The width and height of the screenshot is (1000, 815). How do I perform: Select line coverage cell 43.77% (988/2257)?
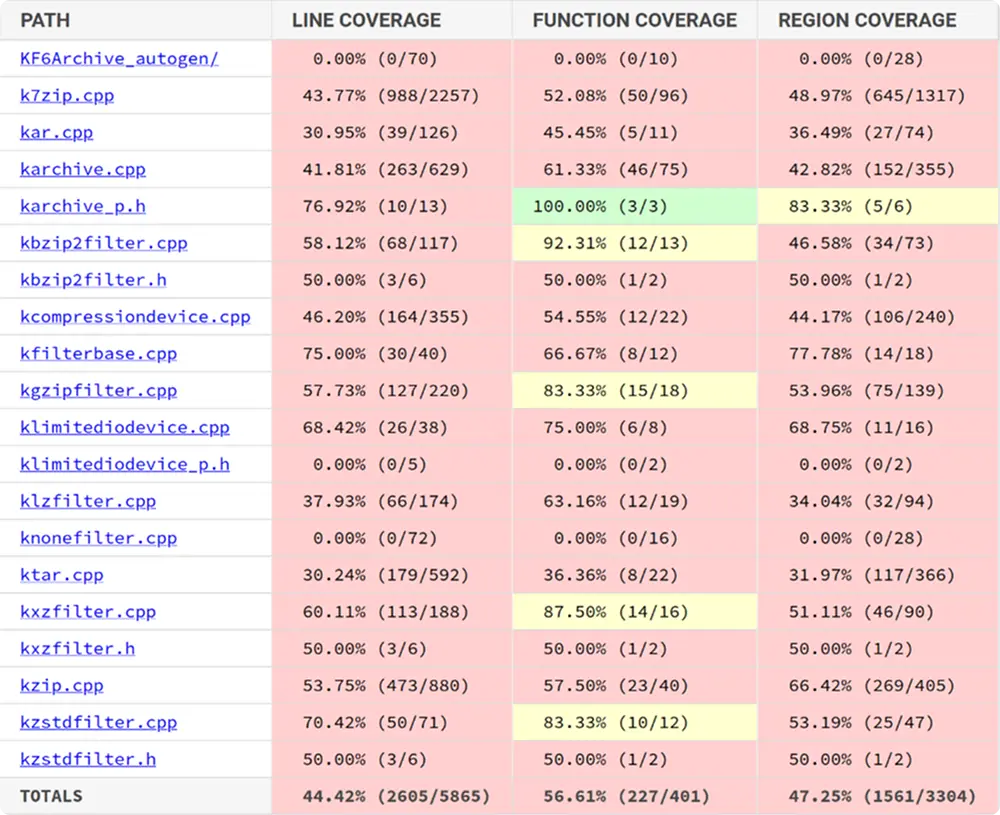click(391, 96)
